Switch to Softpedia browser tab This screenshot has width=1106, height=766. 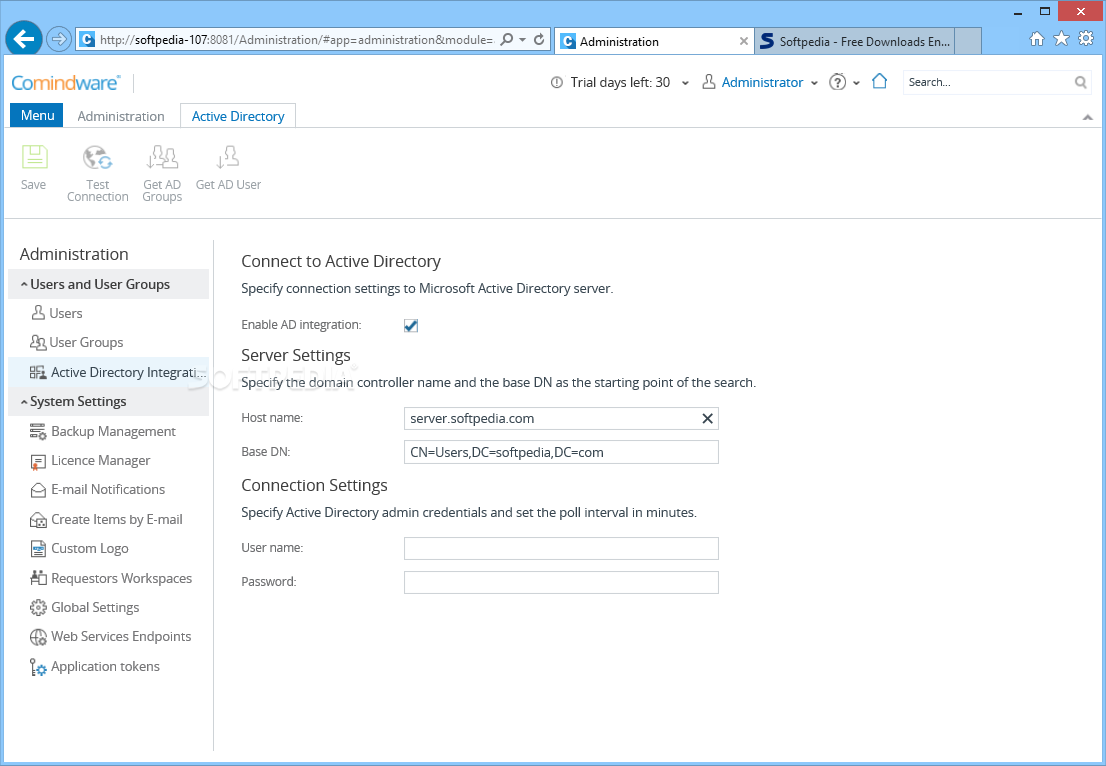(x=854, y=41)
